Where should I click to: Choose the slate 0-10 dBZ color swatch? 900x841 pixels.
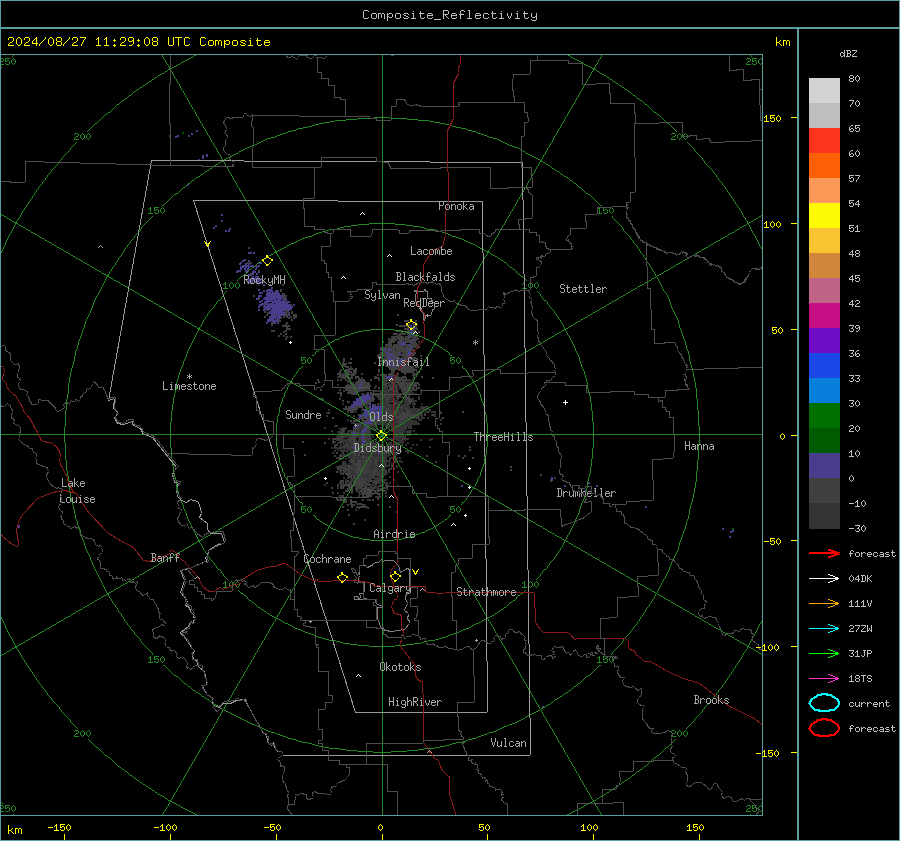[x=824, y=466]
